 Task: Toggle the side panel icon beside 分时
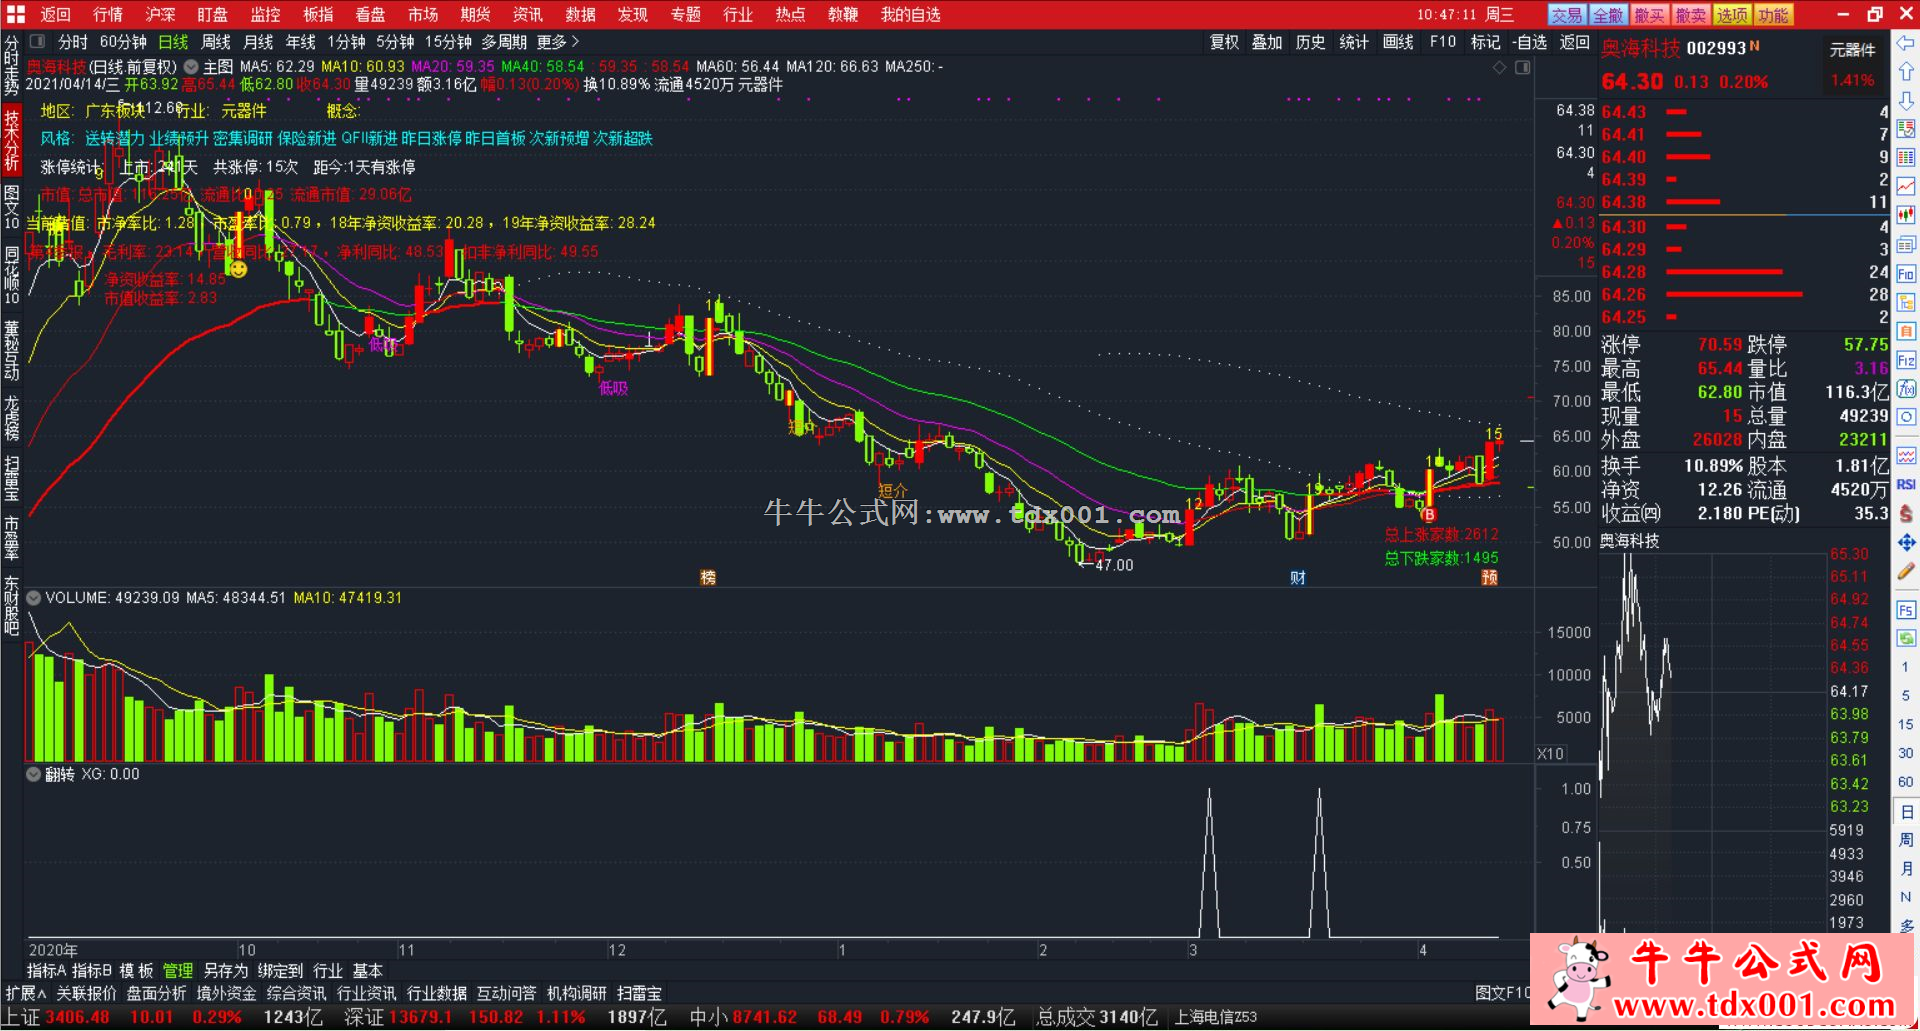(37, 42)
